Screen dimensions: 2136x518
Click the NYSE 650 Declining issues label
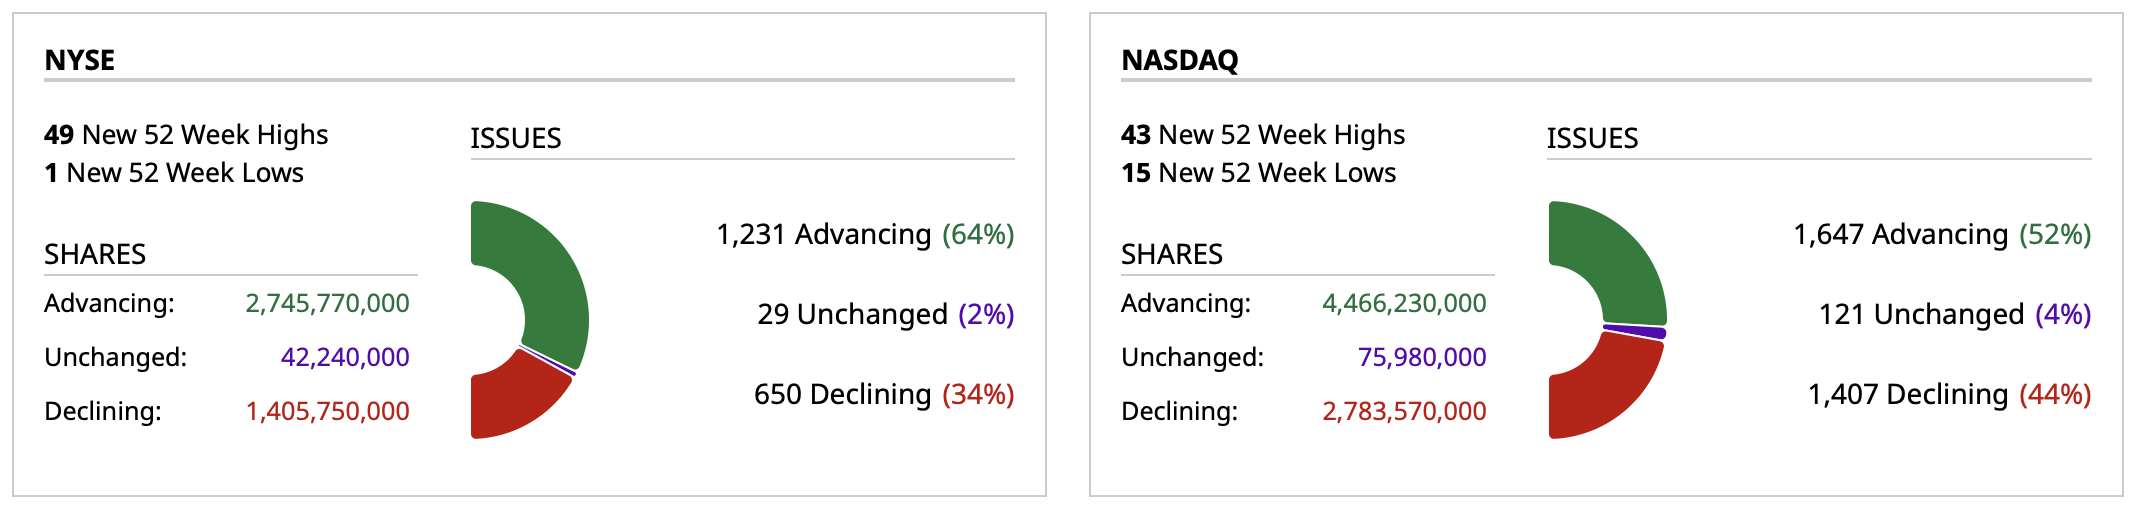point(884,394)
